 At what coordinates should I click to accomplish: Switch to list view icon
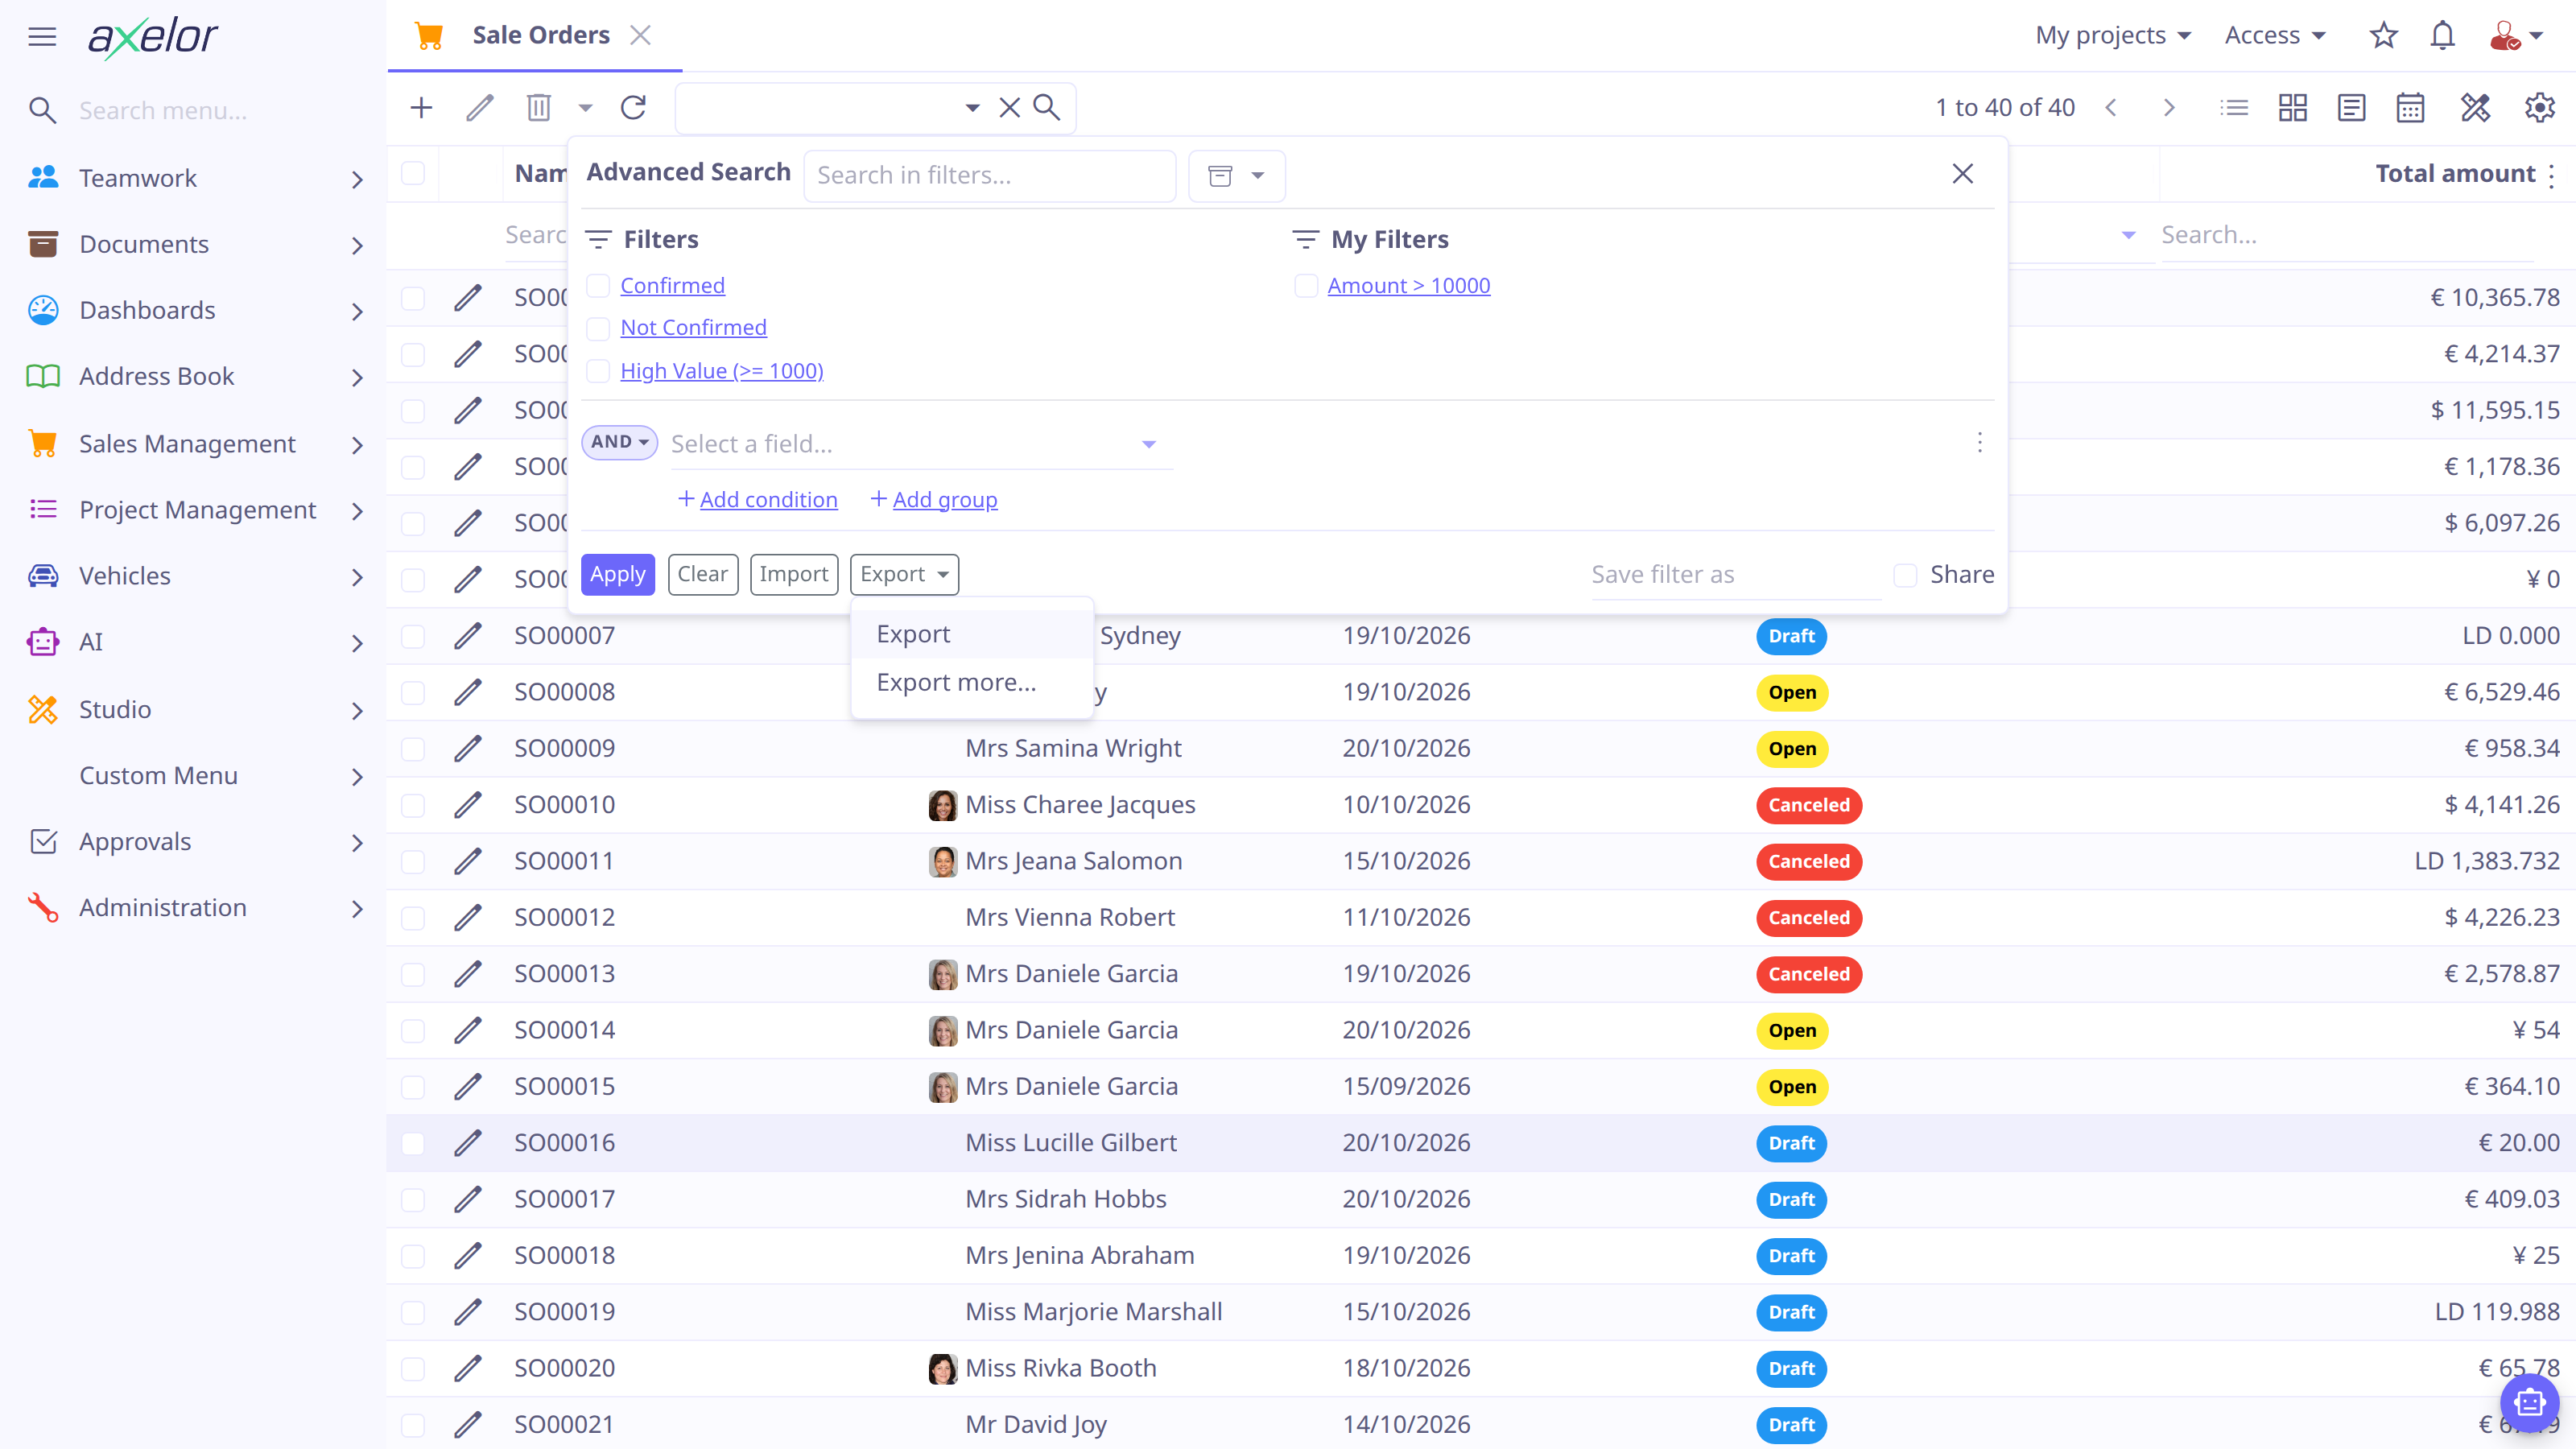coord(2234,107)
